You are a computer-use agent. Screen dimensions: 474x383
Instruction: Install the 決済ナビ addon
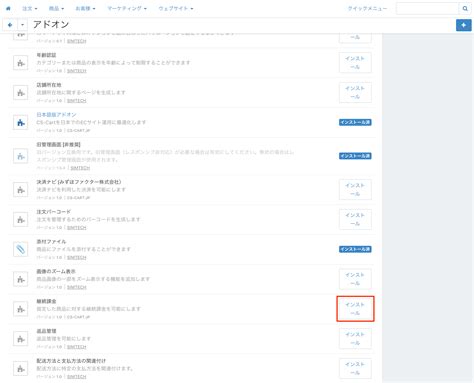(355, 190)
